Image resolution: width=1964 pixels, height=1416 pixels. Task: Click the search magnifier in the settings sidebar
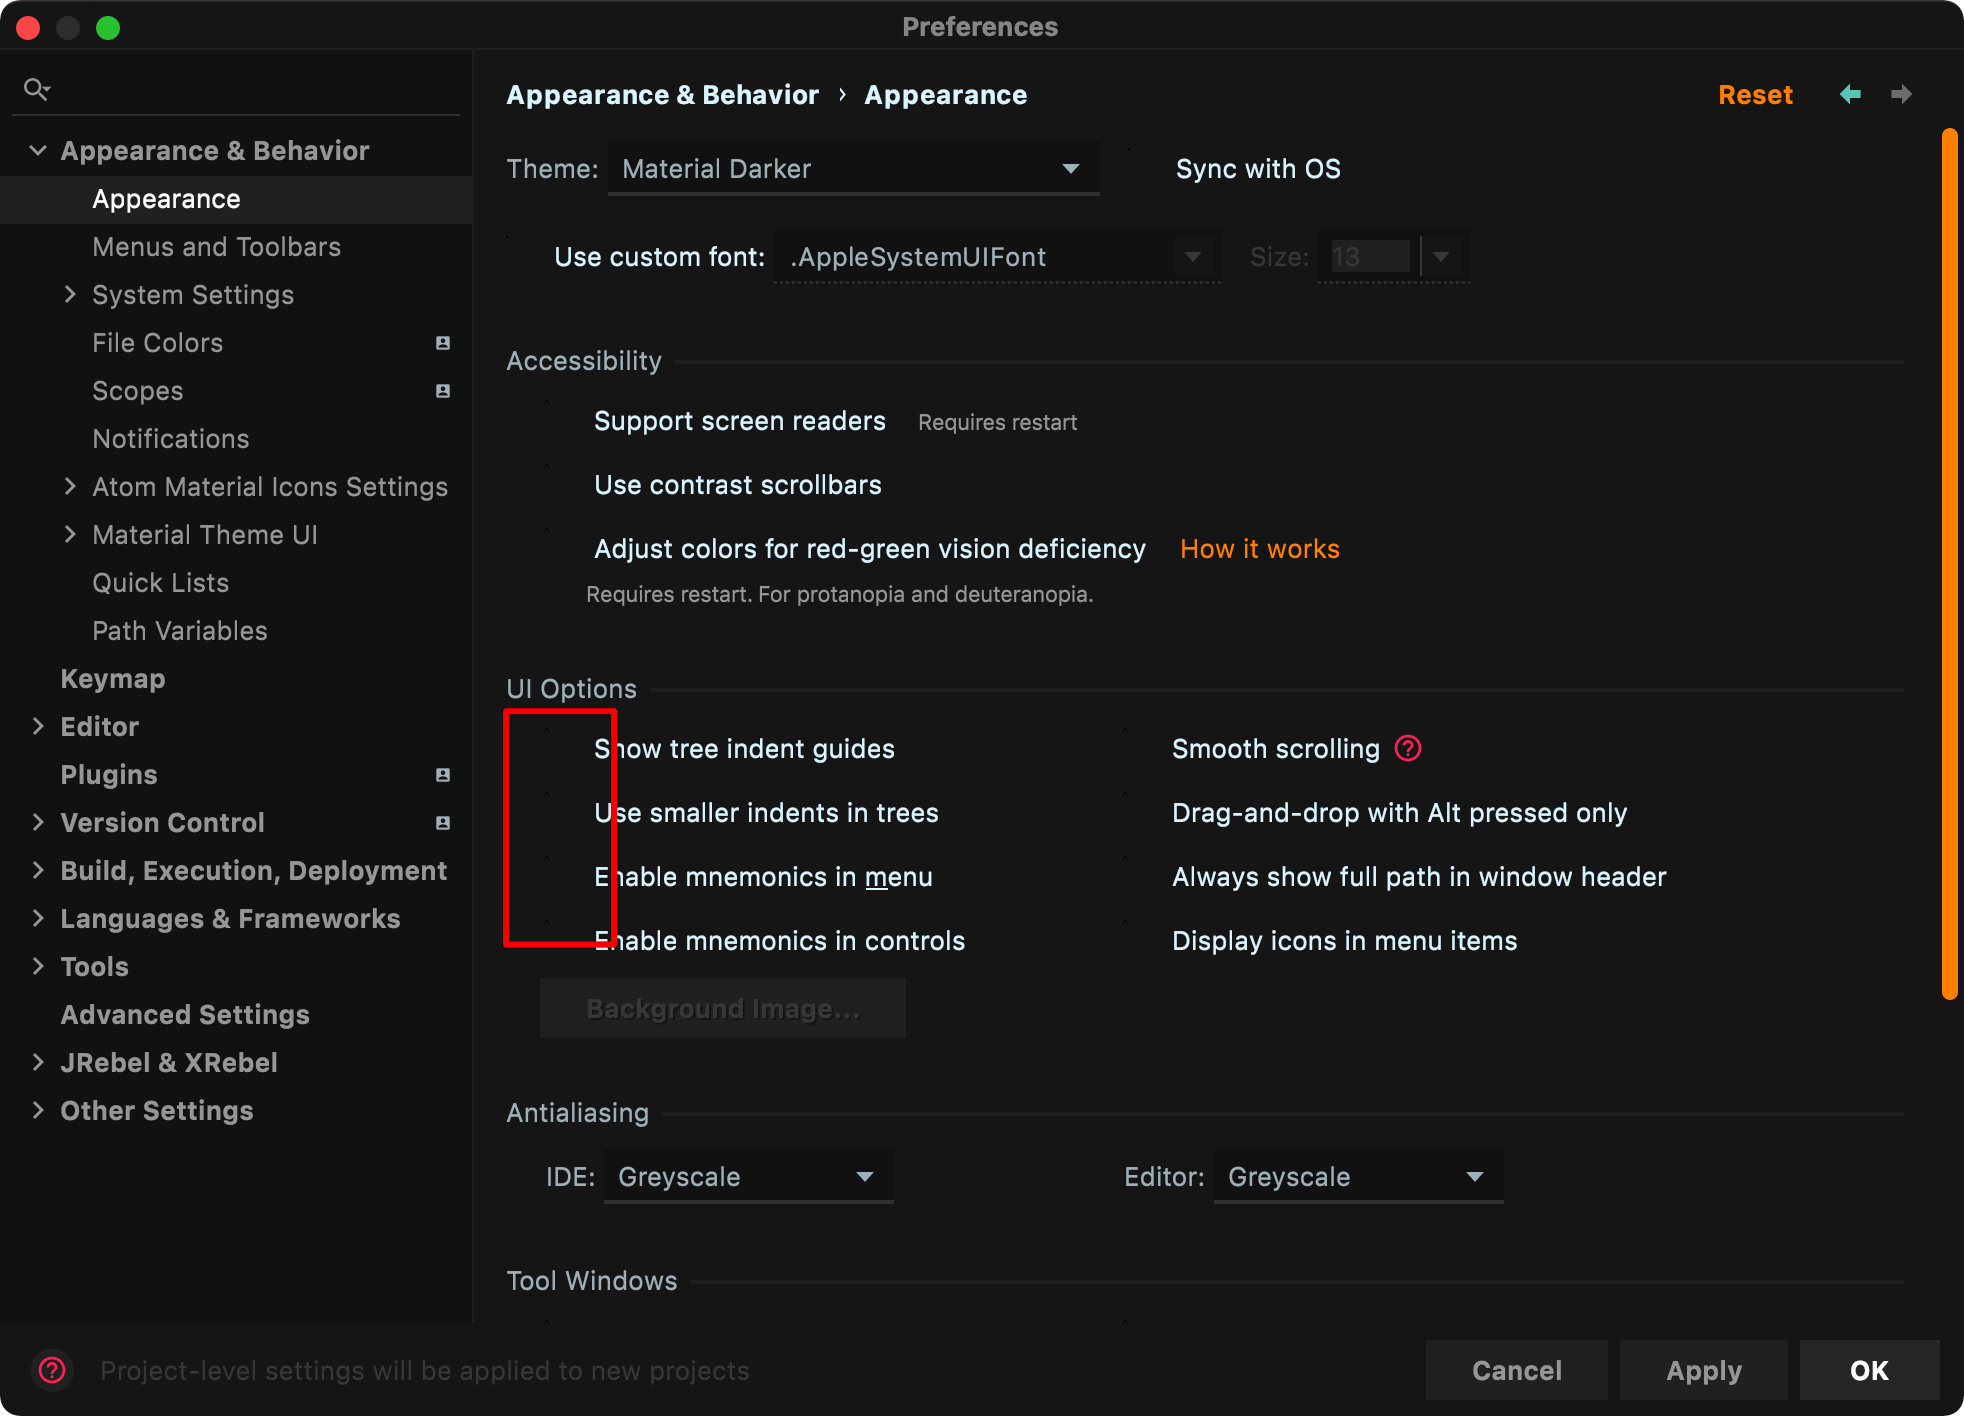[37, 88]
